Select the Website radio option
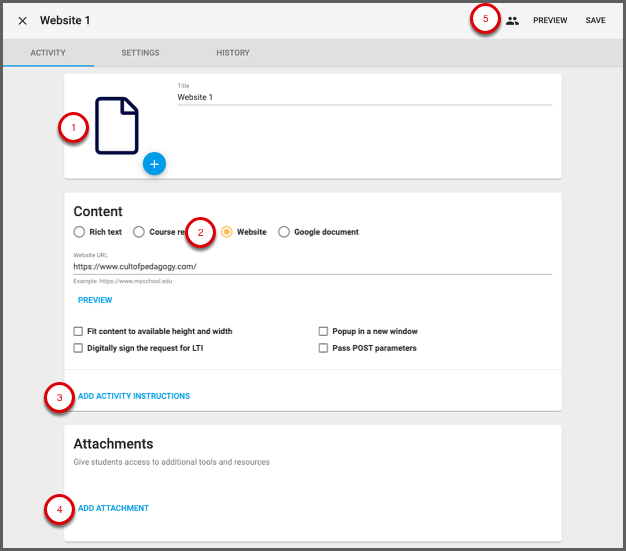The width and height of the screenshot is (626, 551). tap(227, 232)
